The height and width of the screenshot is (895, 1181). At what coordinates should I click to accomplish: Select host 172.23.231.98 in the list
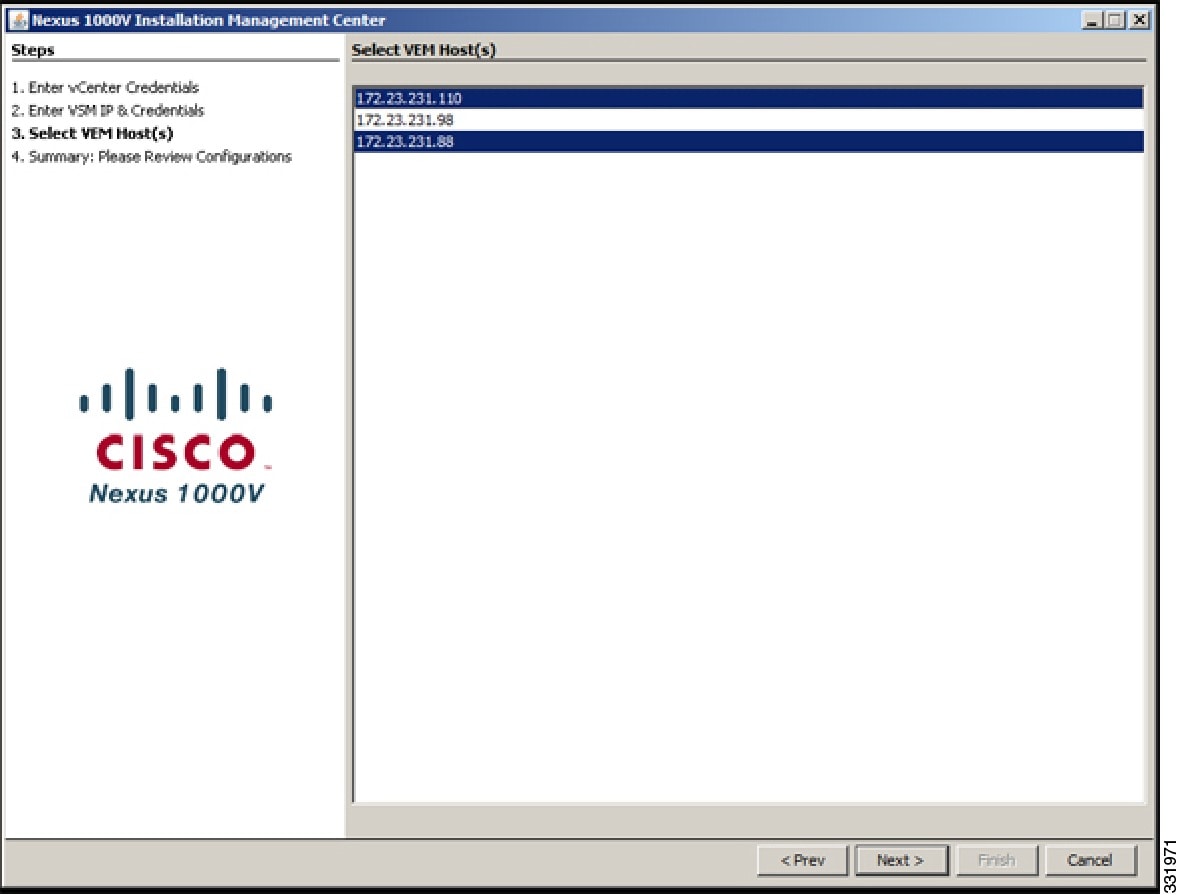pyautogui.click(x=748, y=120)
